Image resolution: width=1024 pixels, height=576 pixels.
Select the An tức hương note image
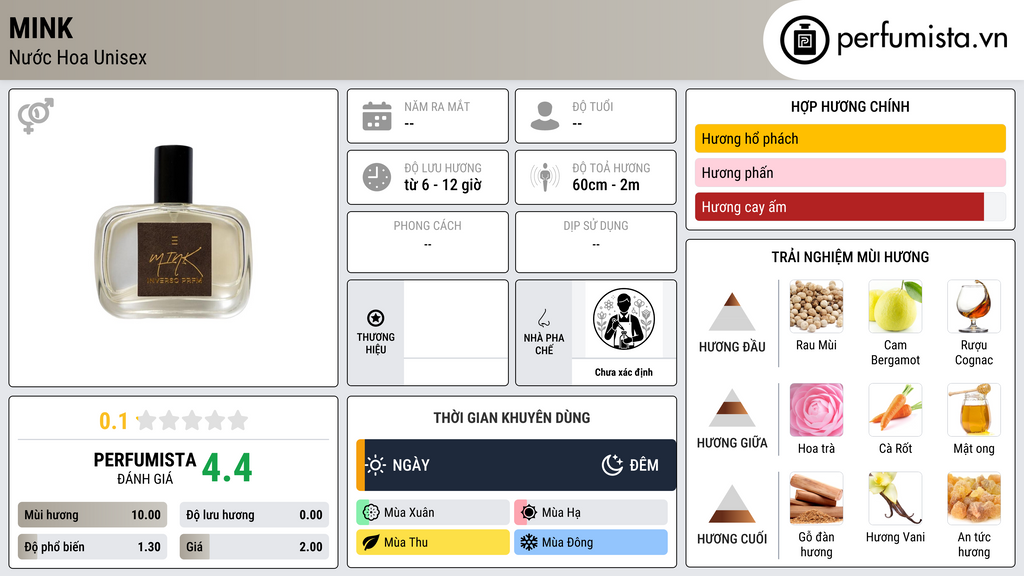[974, 498]
